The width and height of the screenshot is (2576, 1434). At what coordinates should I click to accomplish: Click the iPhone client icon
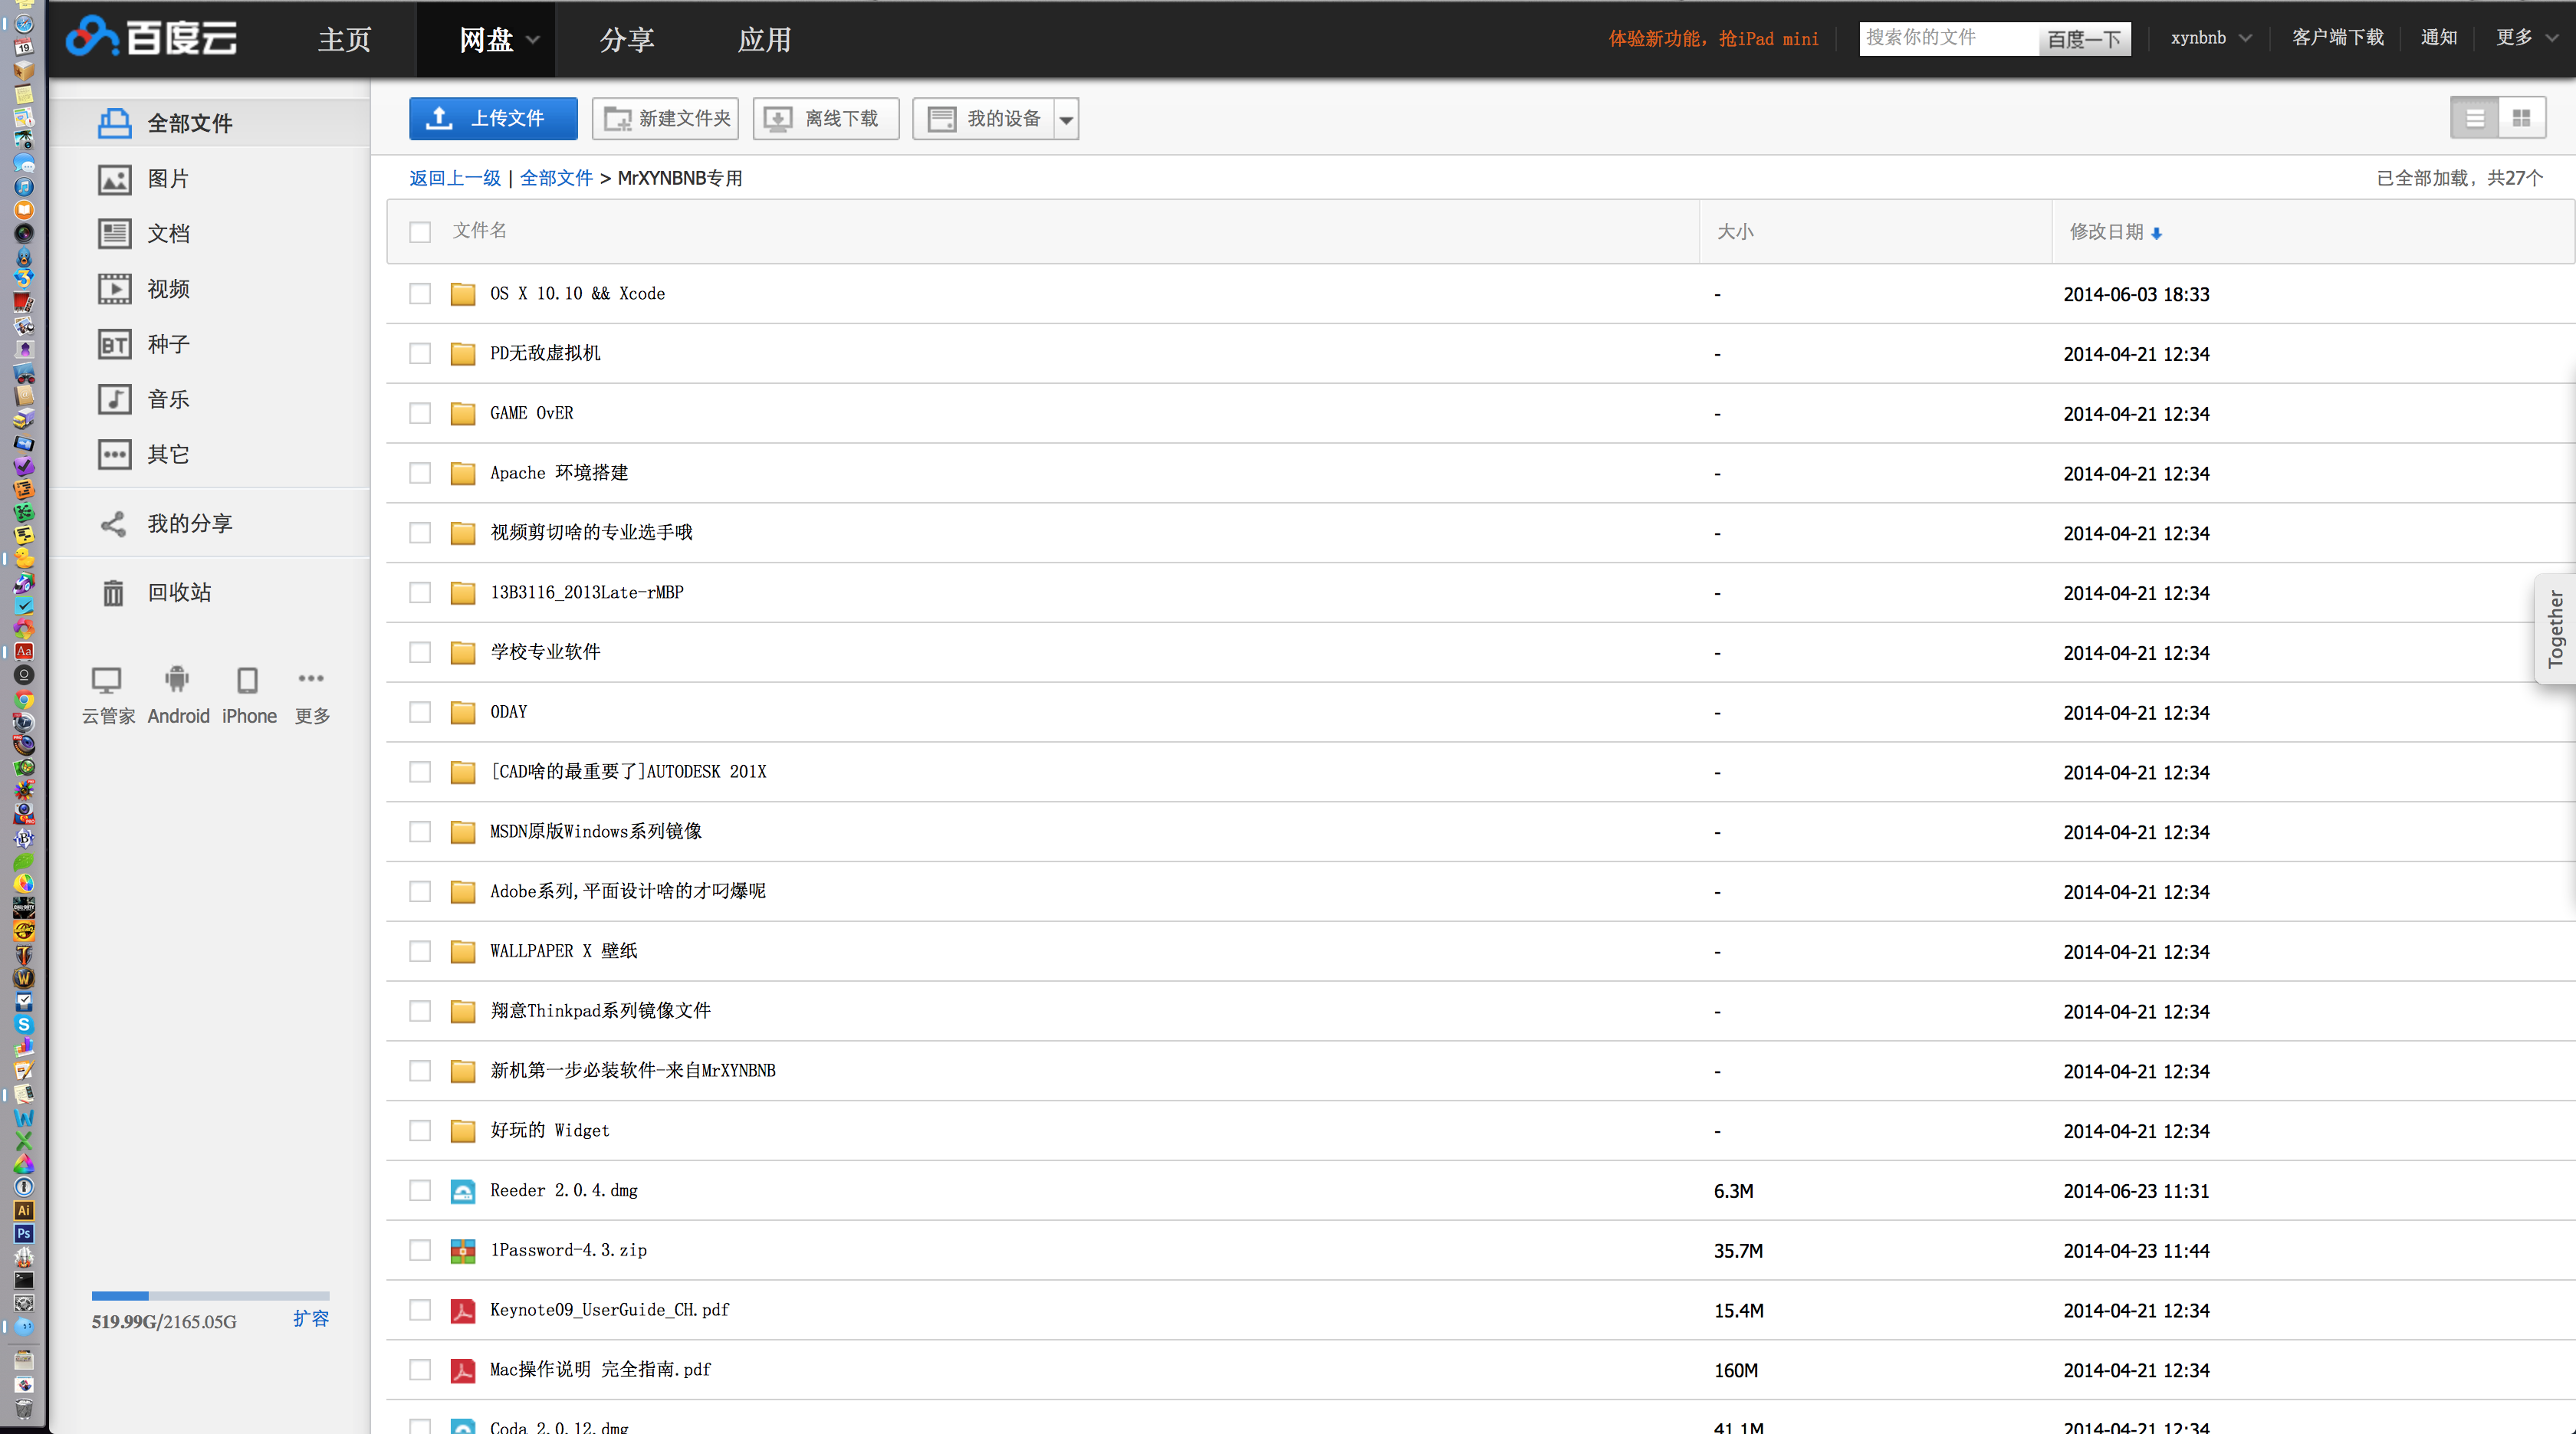(x=247, y=680)
